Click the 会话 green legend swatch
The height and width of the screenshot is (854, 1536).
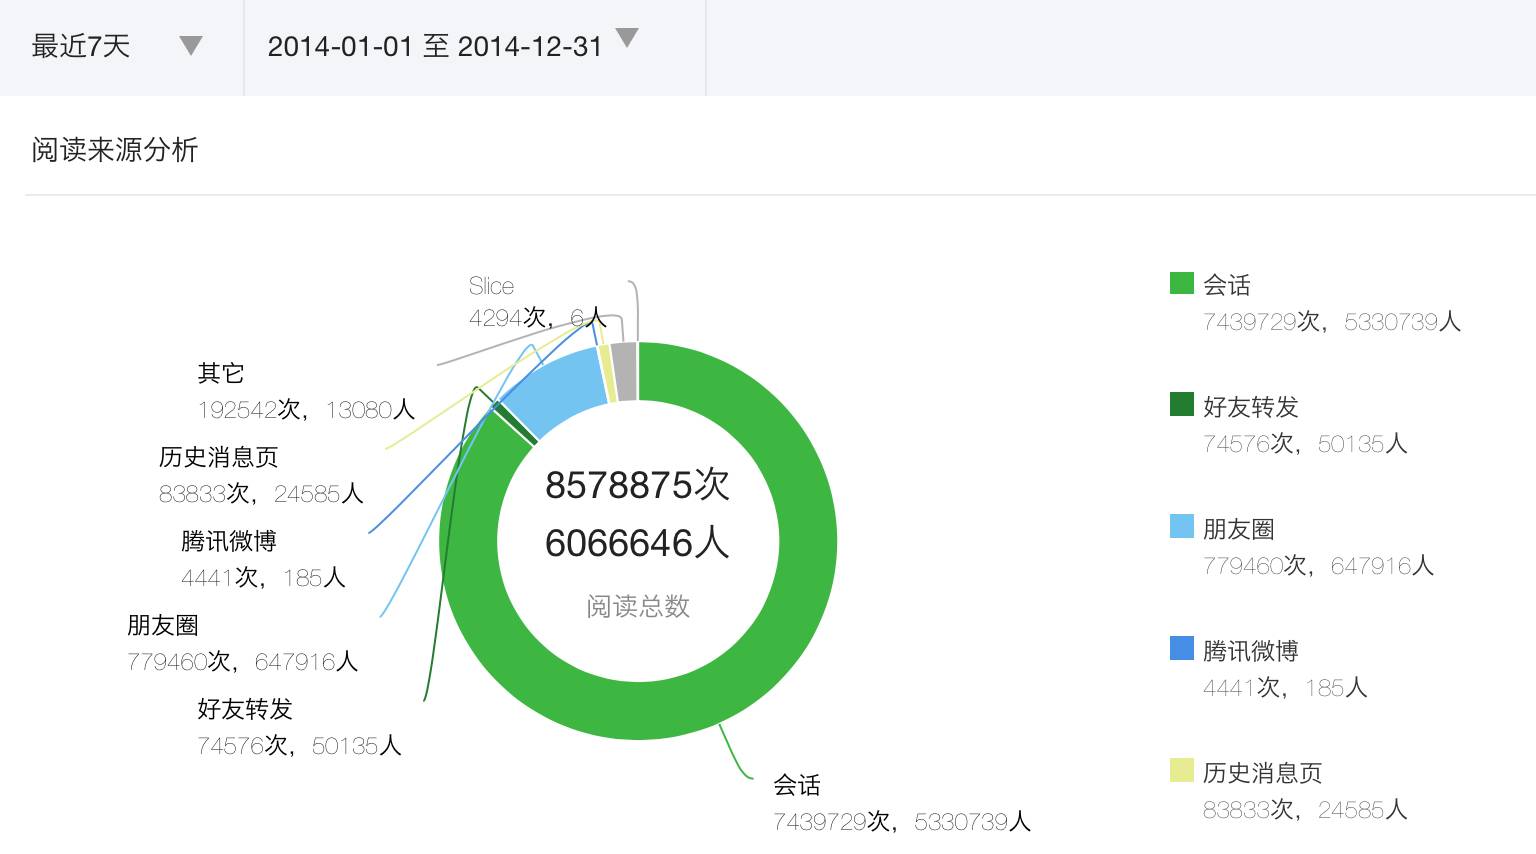[1182, 283]
